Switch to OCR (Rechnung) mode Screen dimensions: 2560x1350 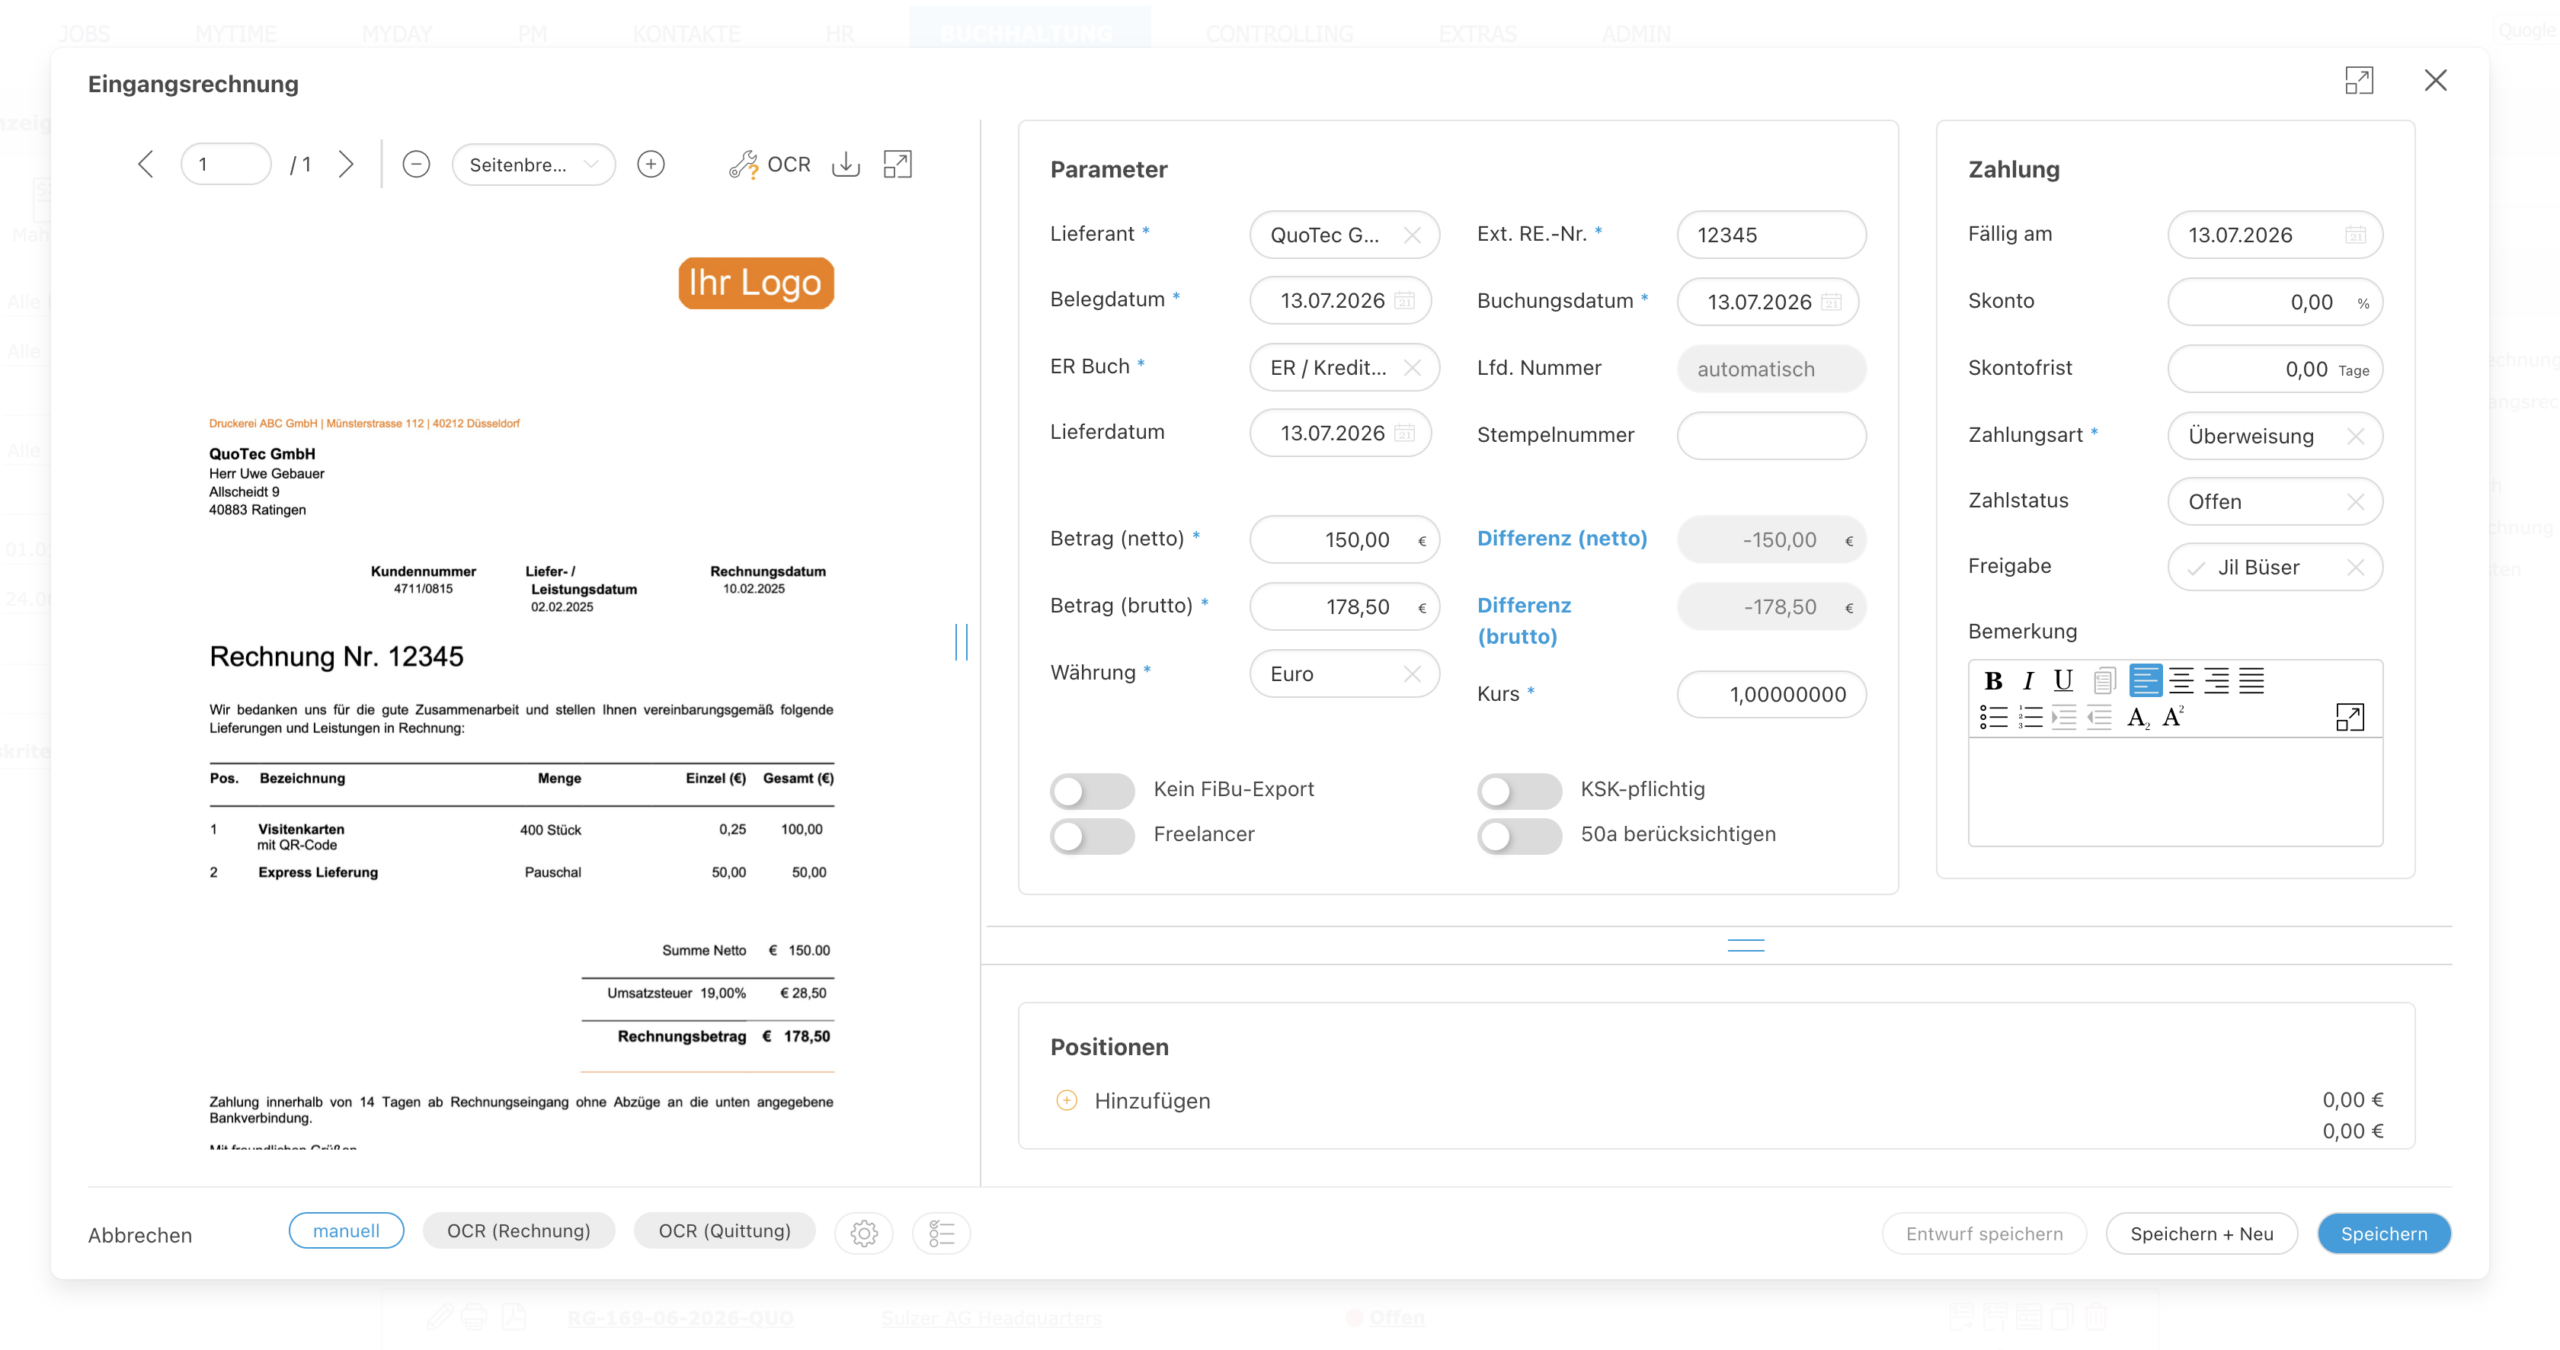pos(518,1231)
